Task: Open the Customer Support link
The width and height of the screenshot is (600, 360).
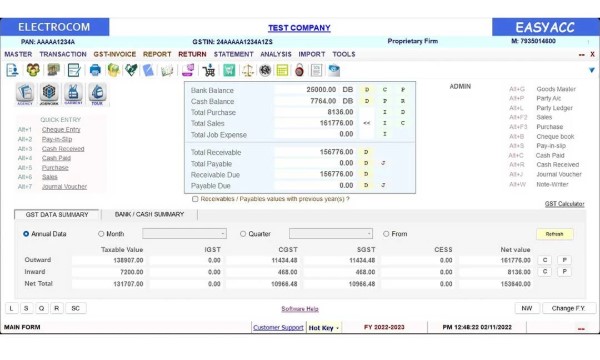Action: pyautogui.click(x=278, y=328)
